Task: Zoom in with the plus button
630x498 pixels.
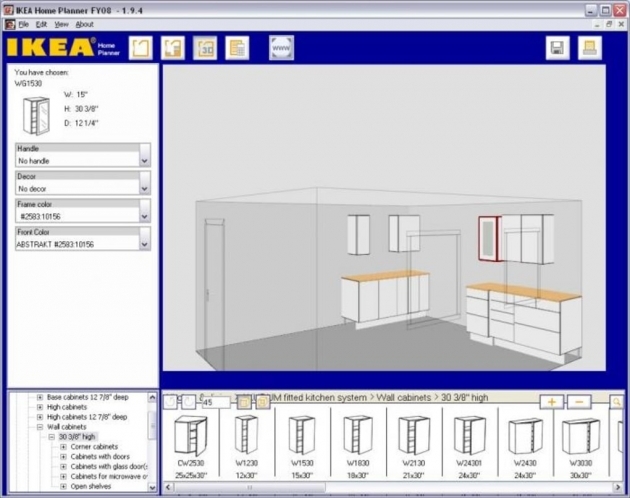Action: pyautogui.click(x=552, y=402)
